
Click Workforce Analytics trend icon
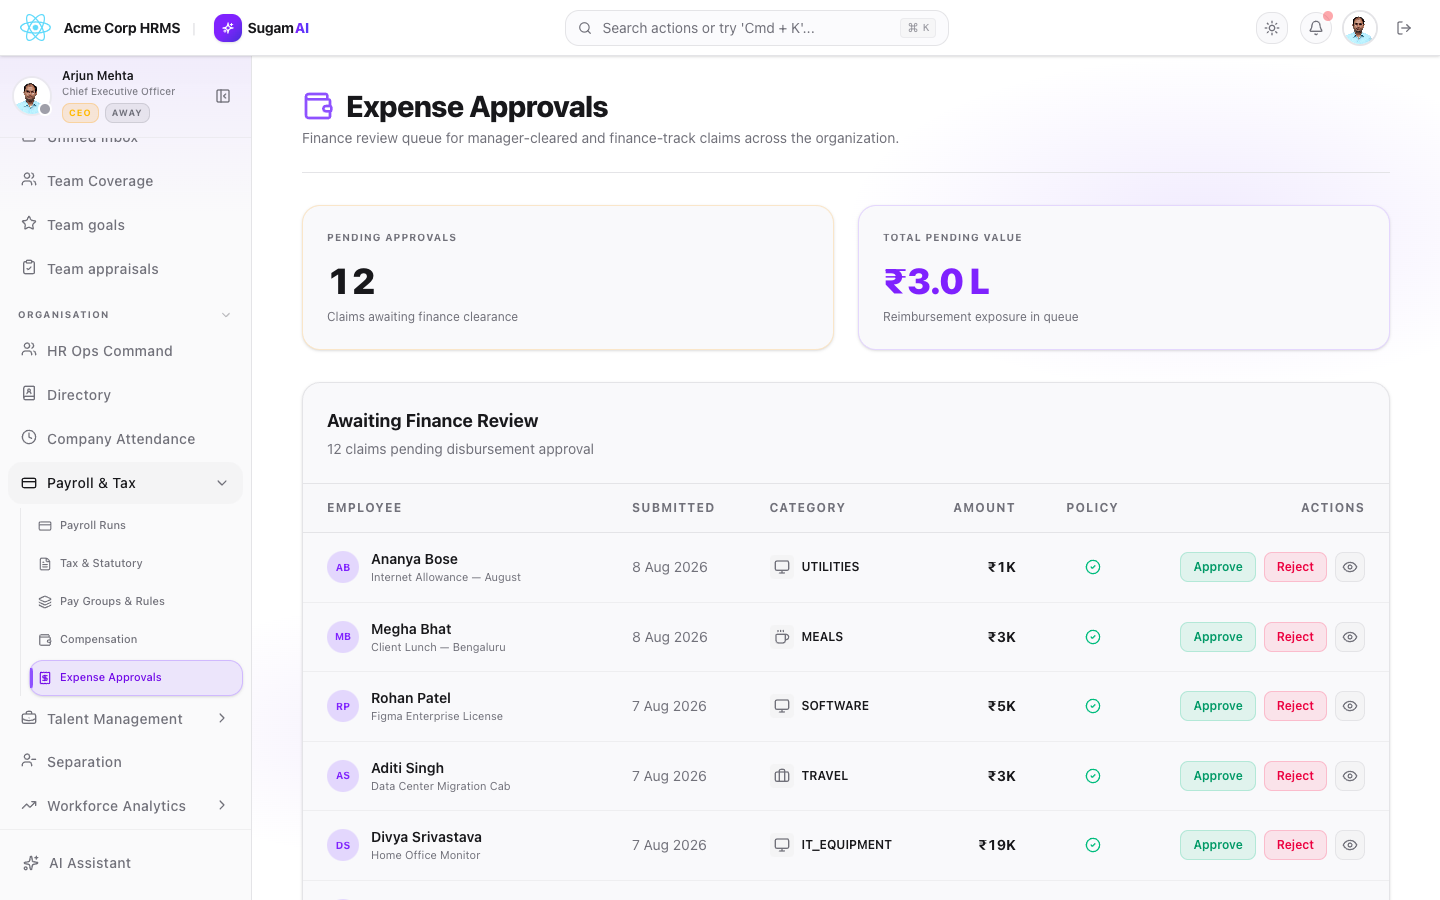click(x=29, y=805)
